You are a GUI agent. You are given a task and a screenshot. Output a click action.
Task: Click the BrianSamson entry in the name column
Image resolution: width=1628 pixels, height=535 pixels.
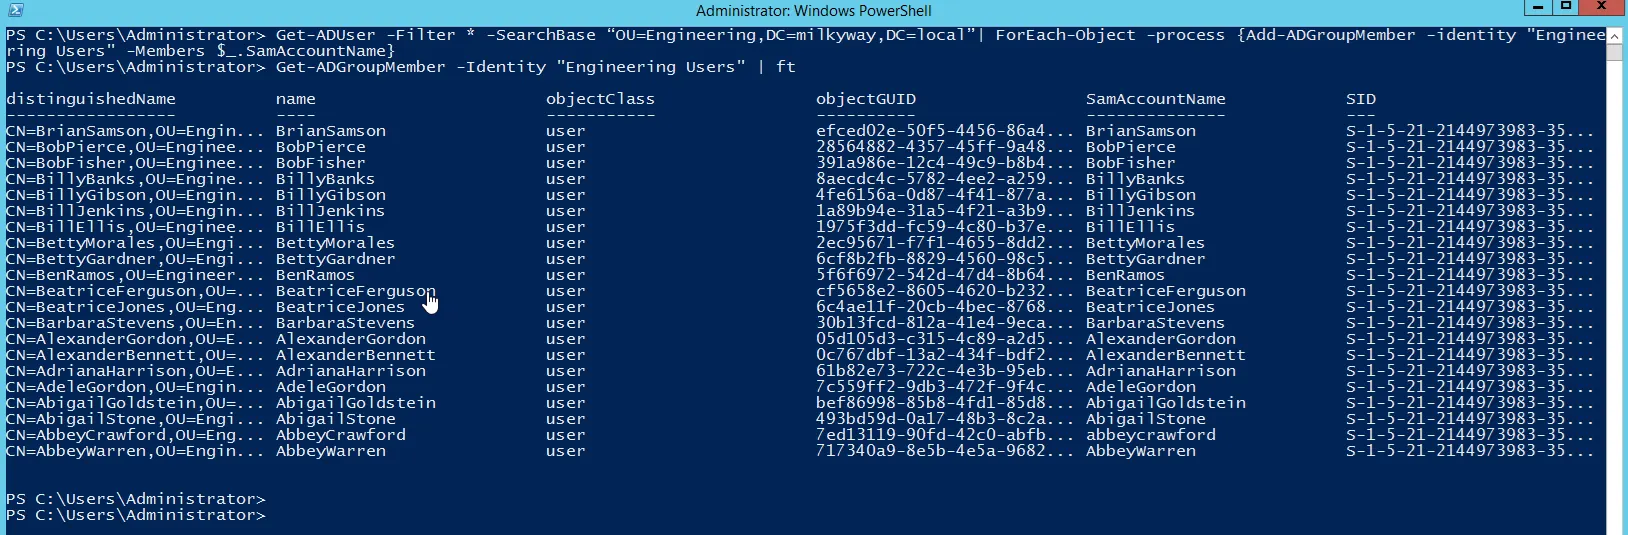pos(331,131)
